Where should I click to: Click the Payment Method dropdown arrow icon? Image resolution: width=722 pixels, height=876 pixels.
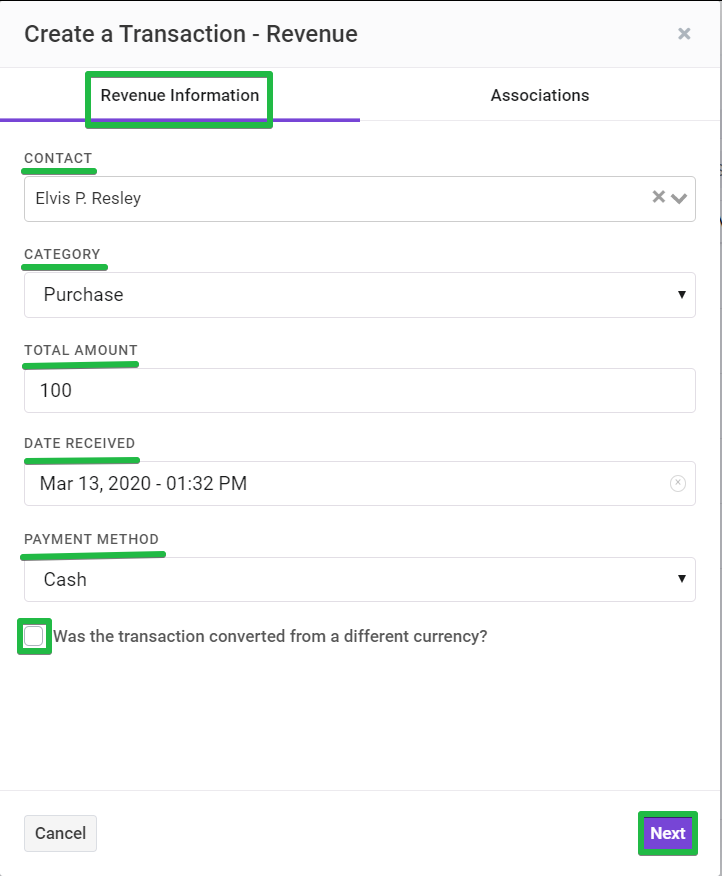coord(682,578)
